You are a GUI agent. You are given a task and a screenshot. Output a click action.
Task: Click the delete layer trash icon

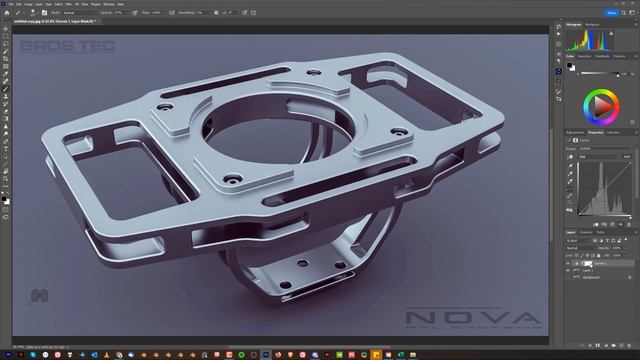click(x=629, y=345)
